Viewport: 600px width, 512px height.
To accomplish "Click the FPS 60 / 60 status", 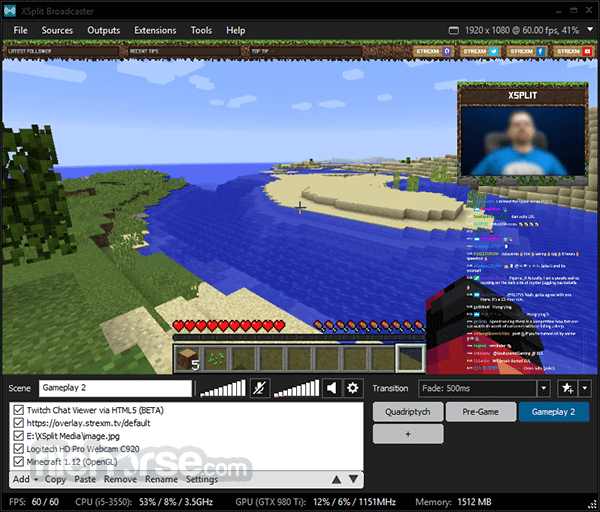I will (x=34, y=502).
